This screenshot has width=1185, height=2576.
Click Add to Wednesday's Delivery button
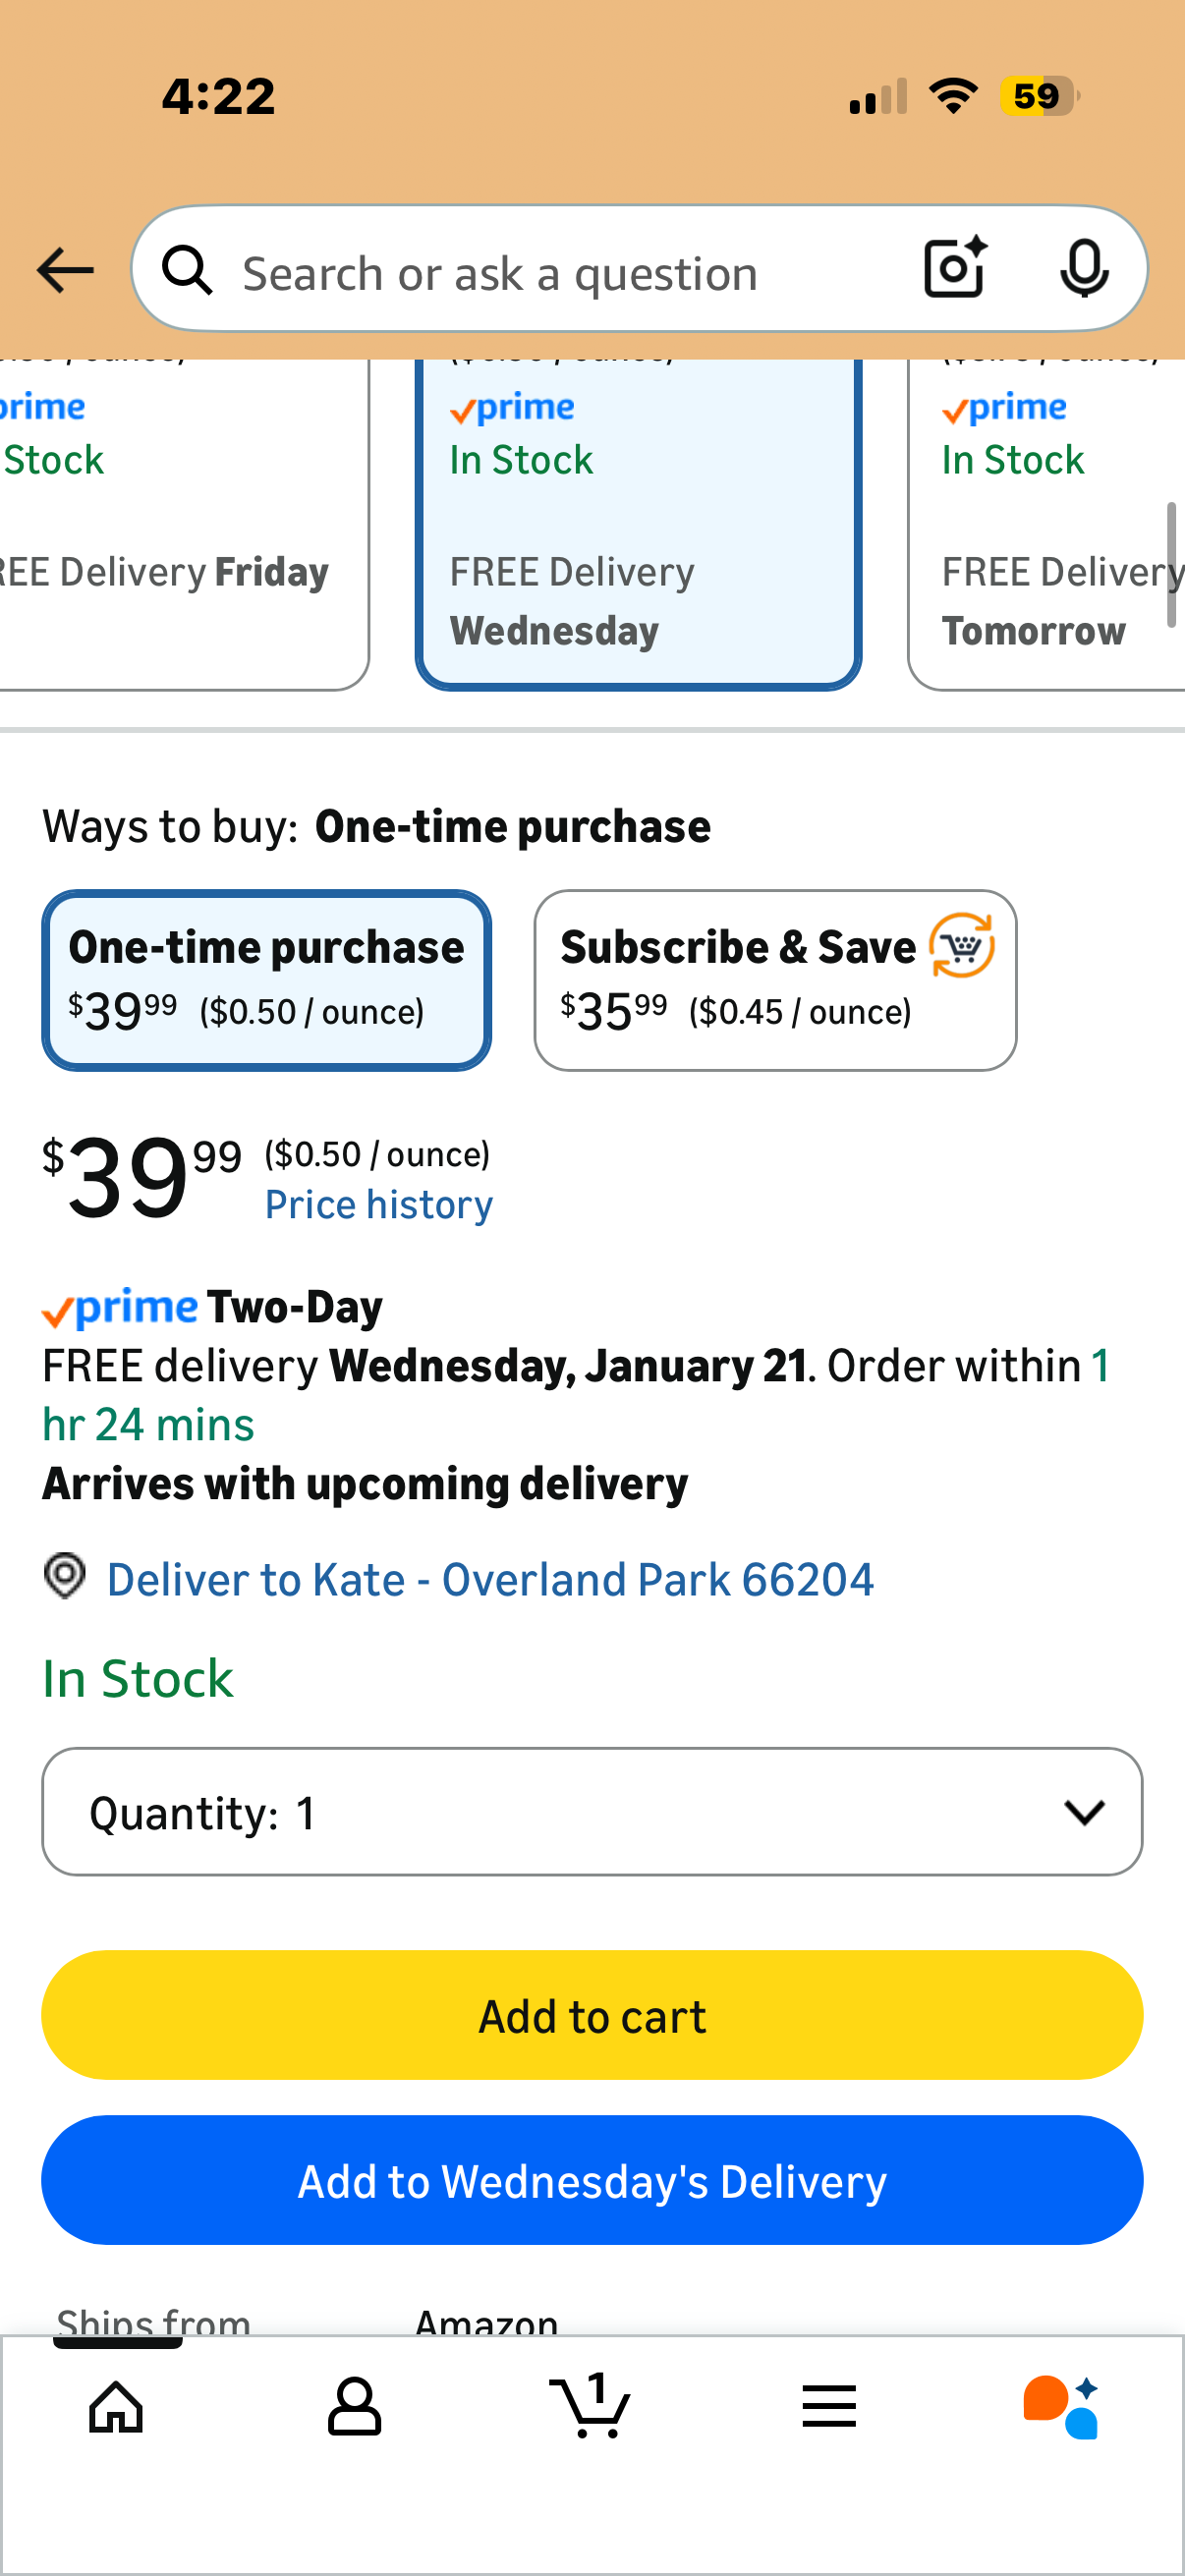[x=592, y=2181]
